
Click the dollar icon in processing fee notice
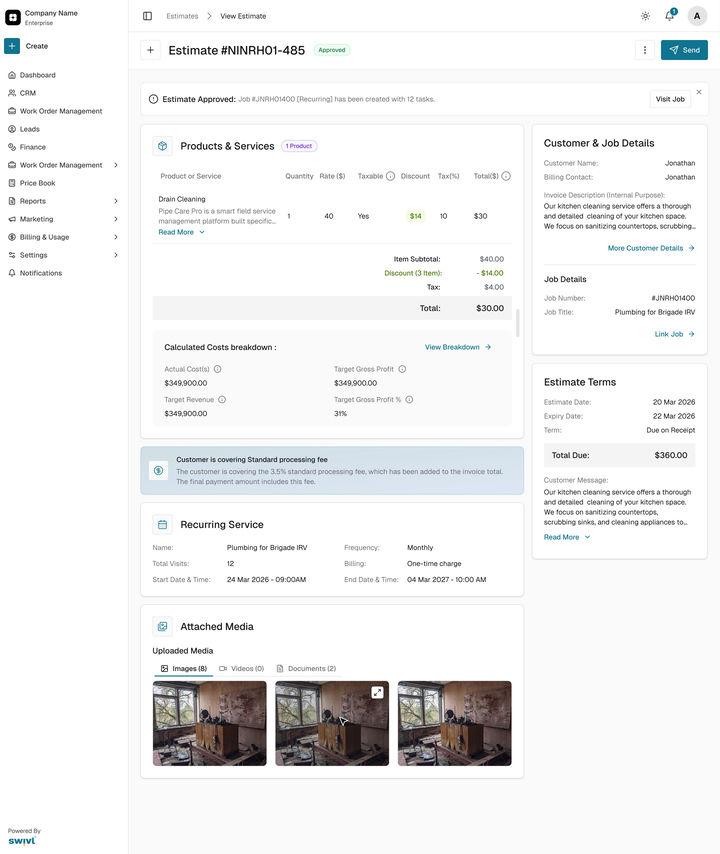(x=158, y=471)
